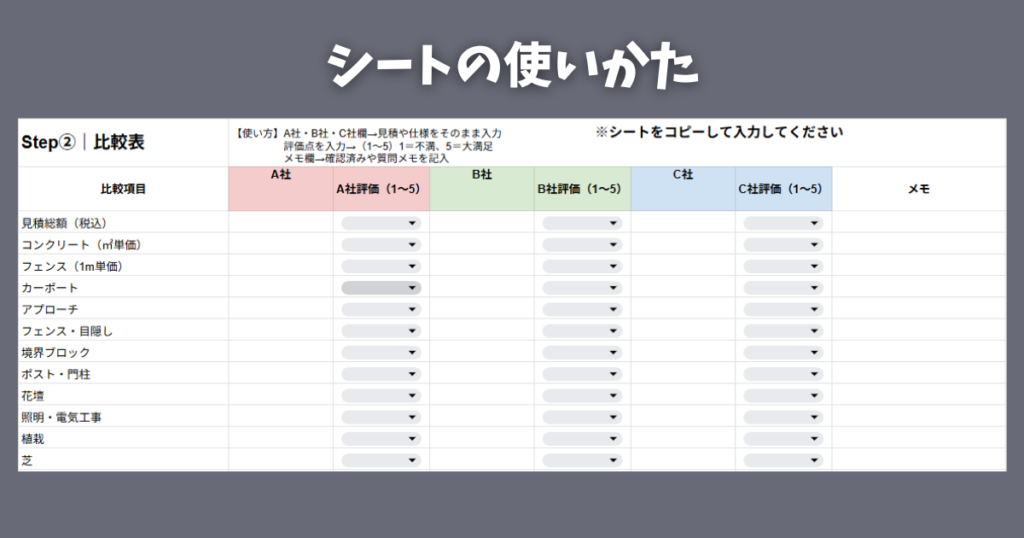The image size is (1024, 538).
Task: Select the green B社 header cell
Action: (x=481, y=188)
